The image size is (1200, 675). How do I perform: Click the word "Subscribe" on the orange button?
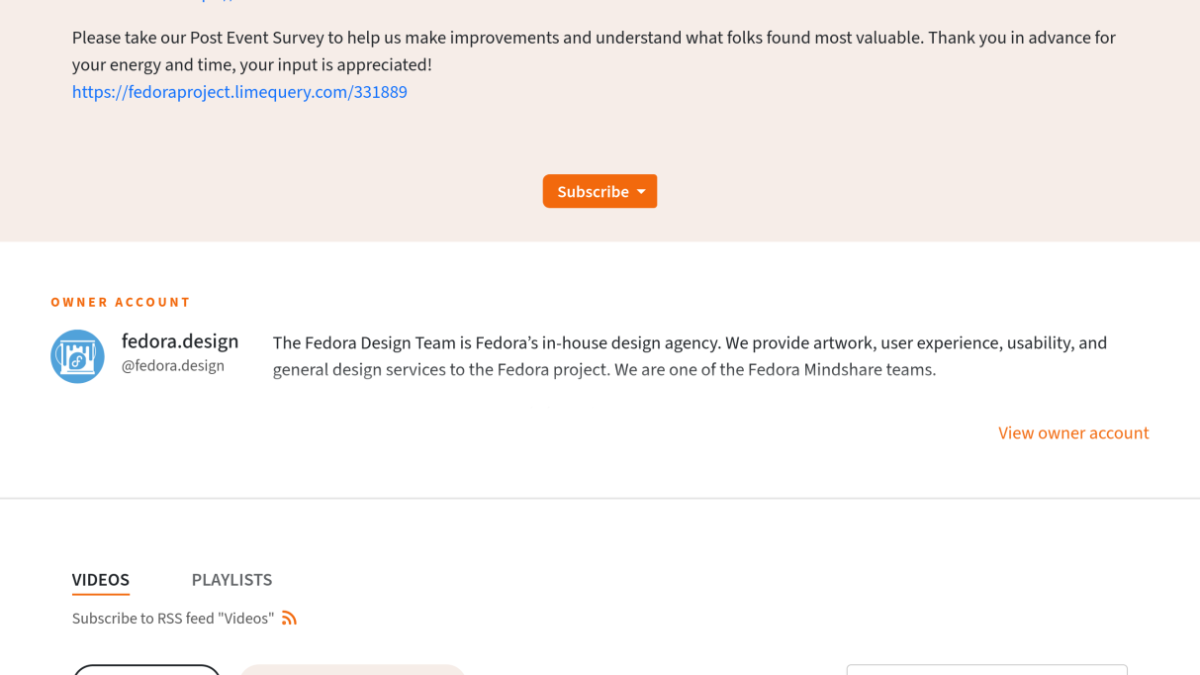[593, 192]
